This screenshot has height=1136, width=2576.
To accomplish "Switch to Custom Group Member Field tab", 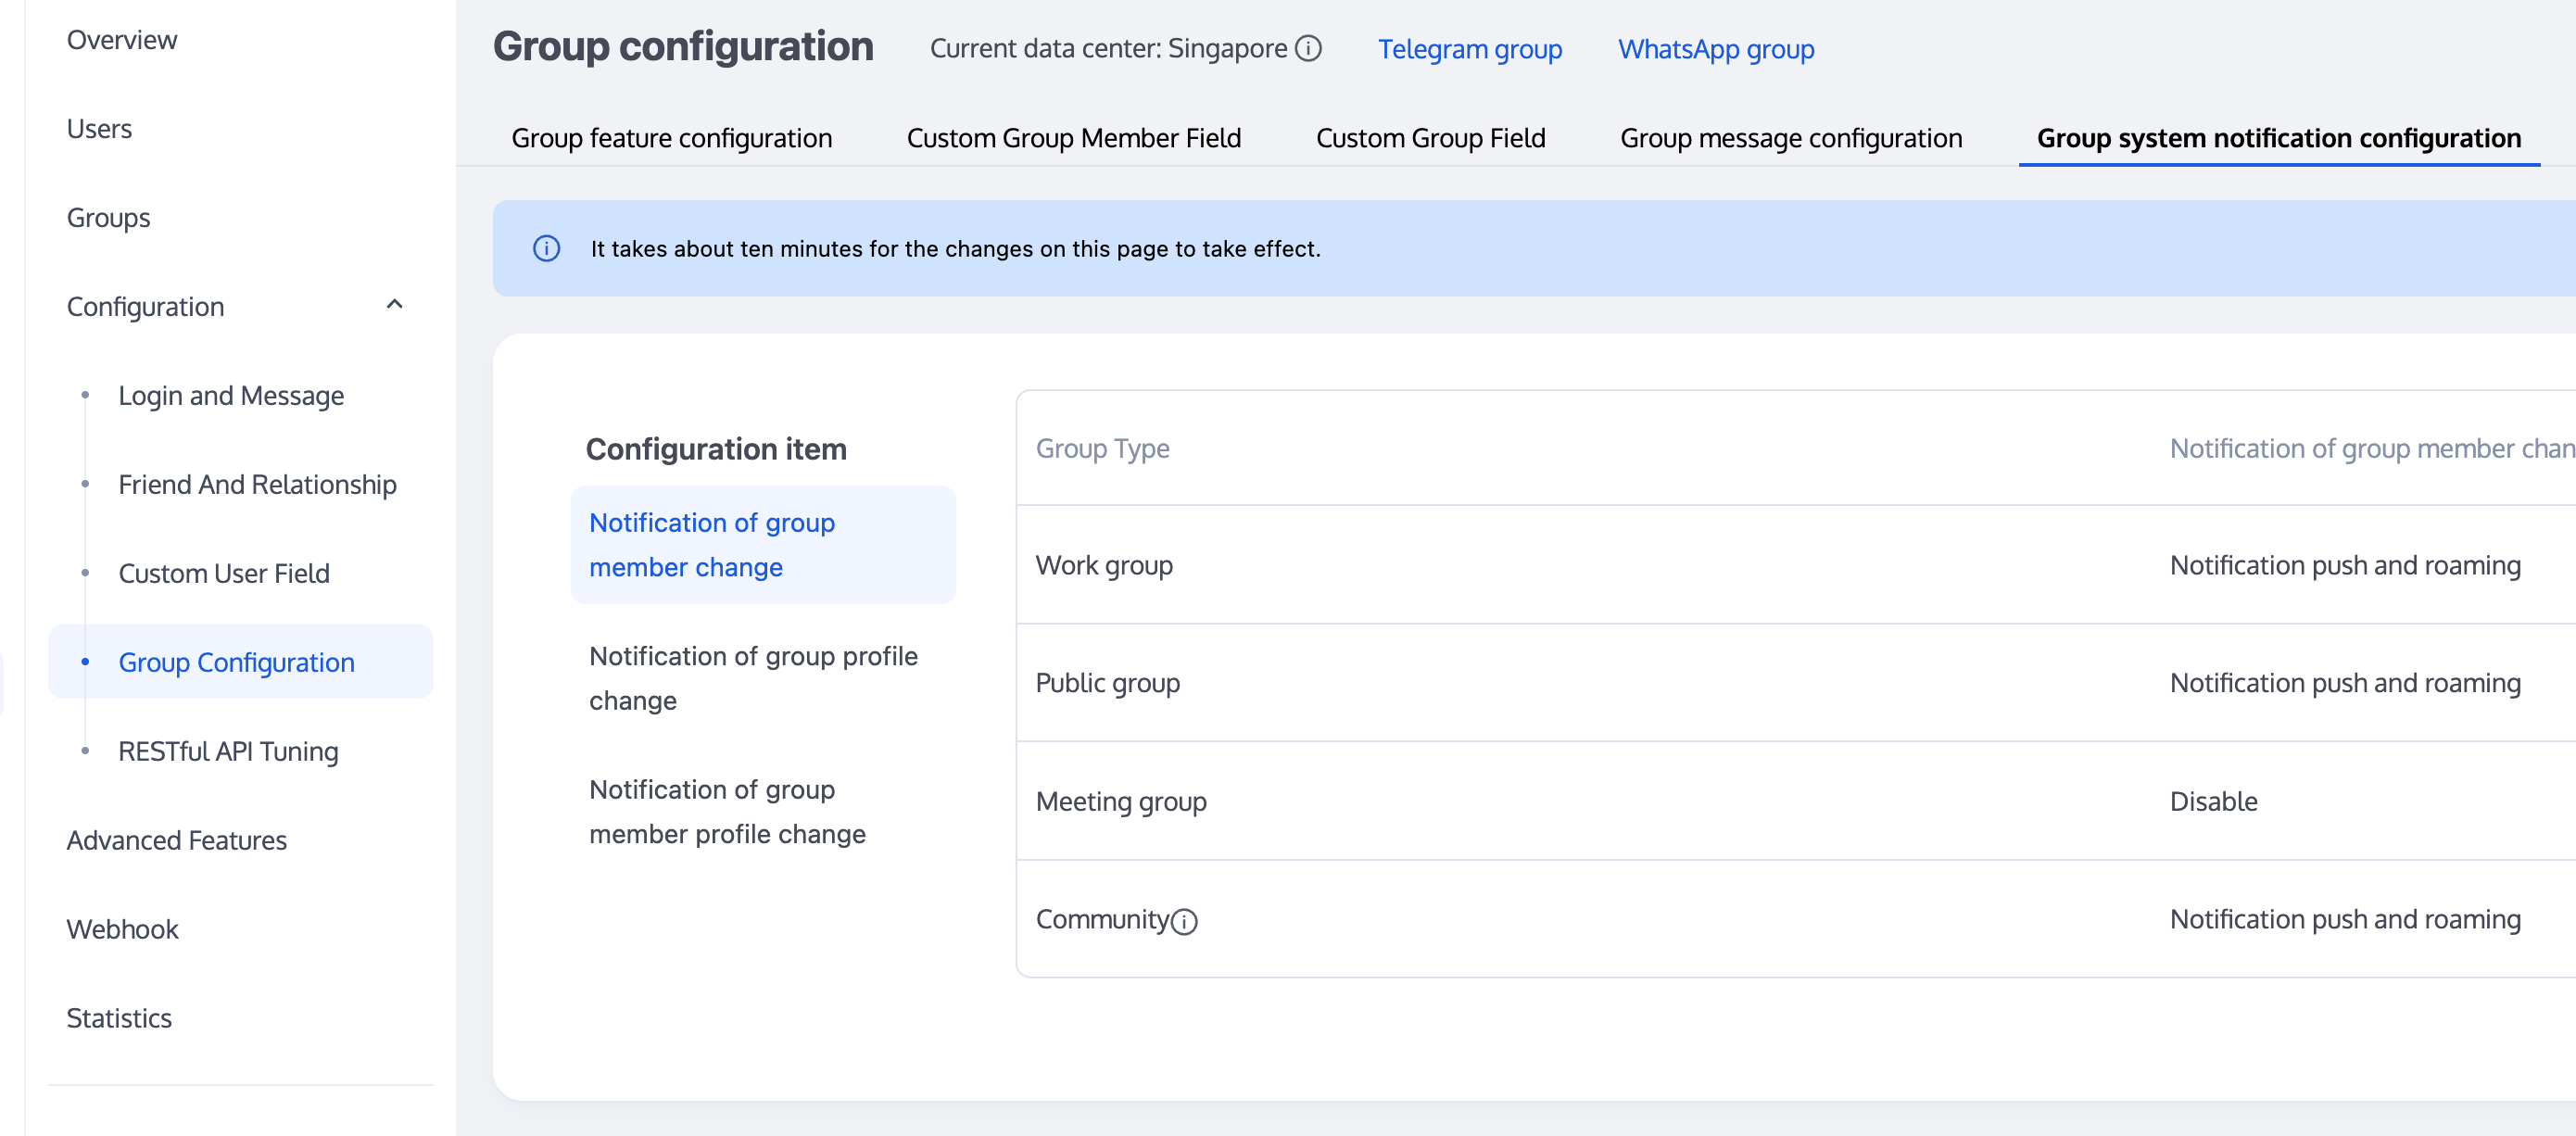I will pyautogui.click(x=1073, y=138).
